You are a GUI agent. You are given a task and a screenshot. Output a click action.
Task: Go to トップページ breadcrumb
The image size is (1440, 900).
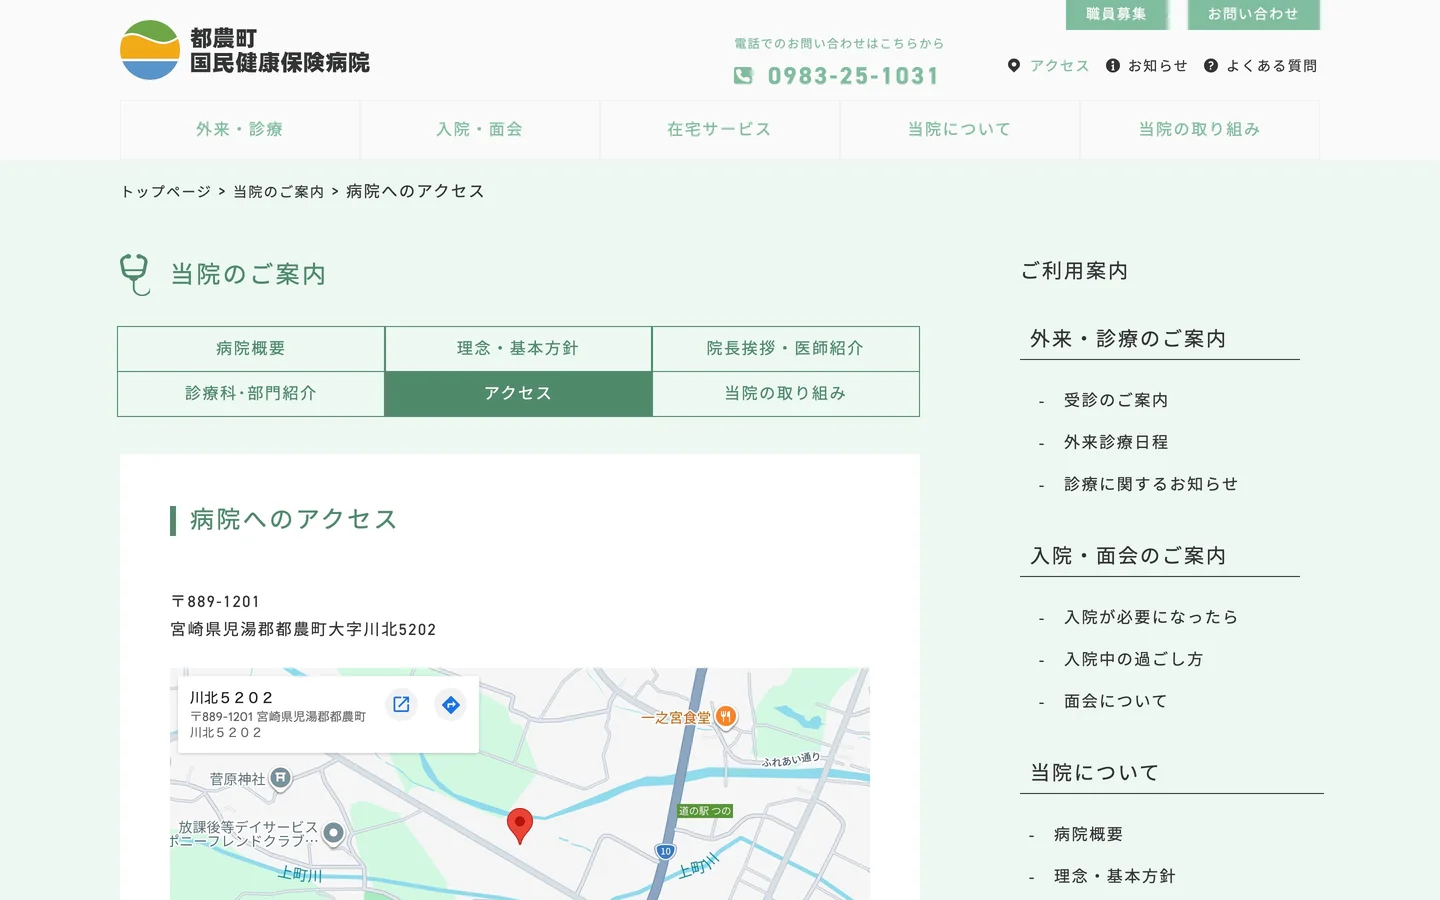(x=166, y=192)
